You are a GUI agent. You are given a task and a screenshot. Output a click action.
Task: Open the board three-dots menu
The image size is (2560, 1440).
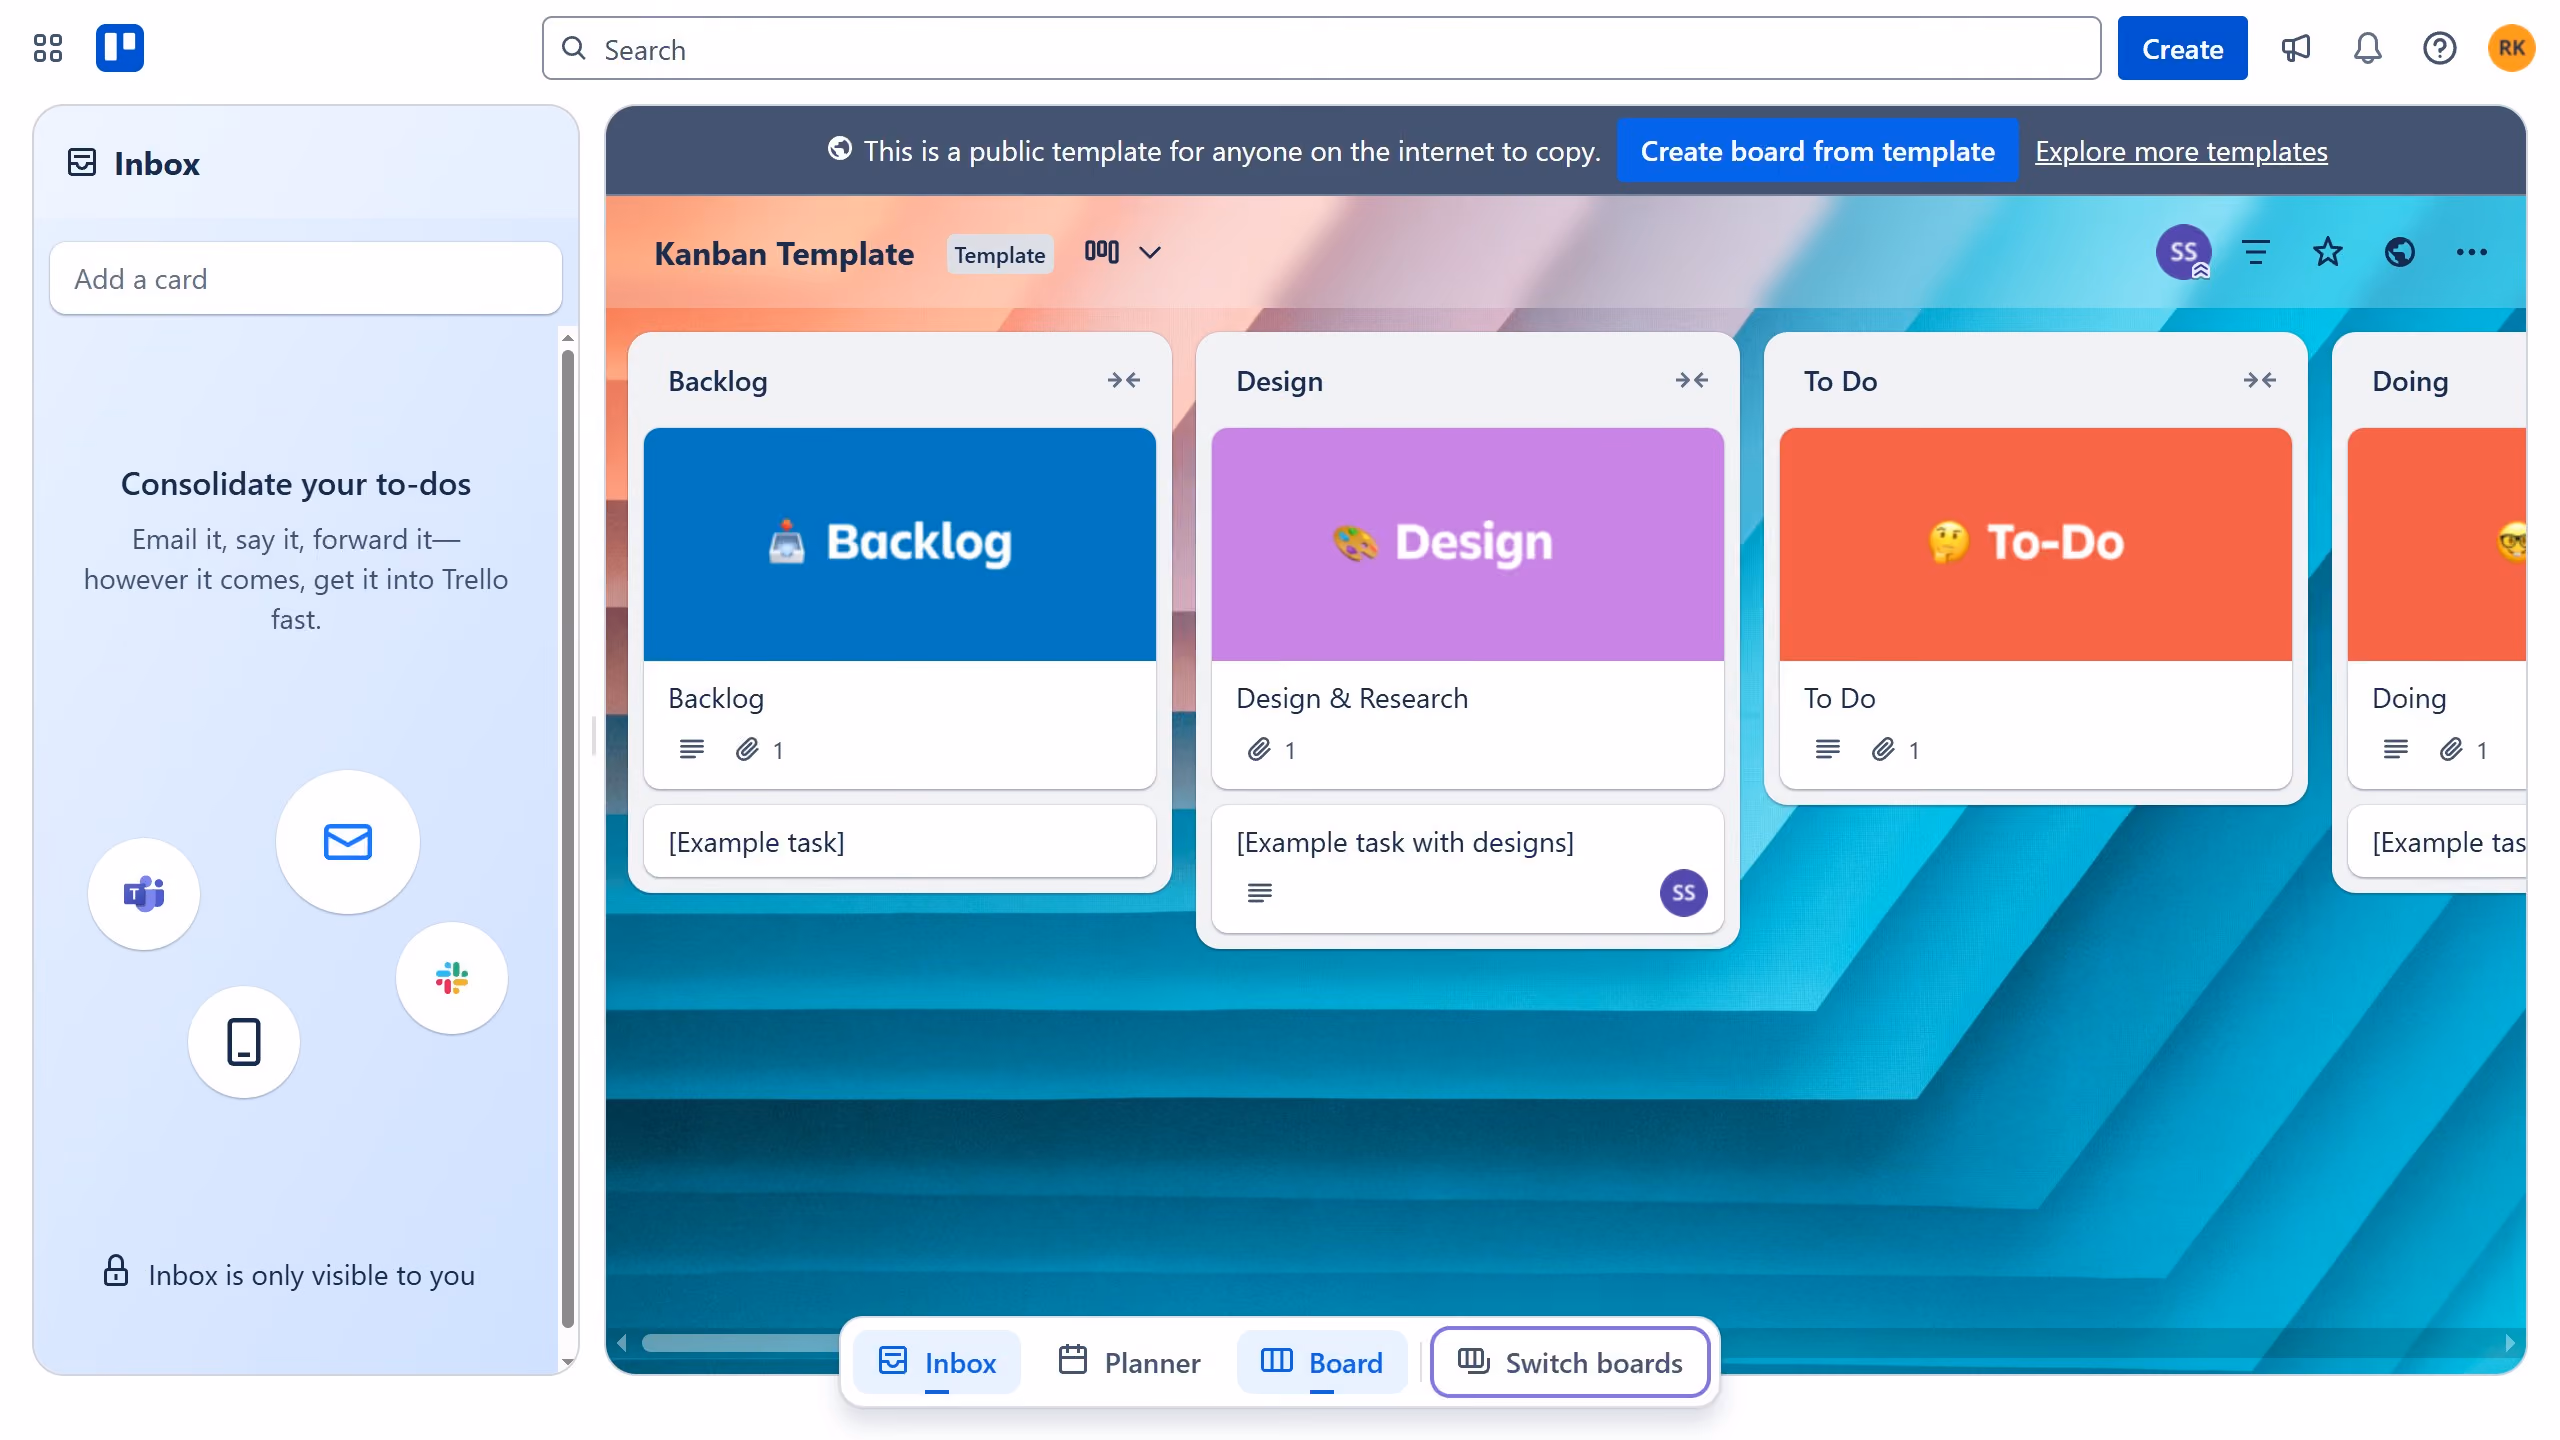coord(2472,252)
